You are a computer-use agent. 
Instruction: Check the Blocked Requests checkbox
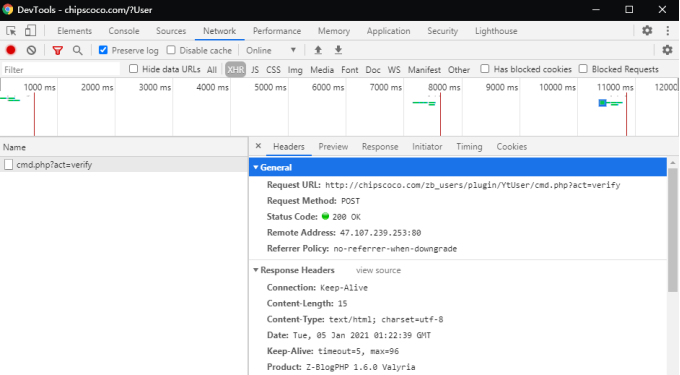(583, 69)
